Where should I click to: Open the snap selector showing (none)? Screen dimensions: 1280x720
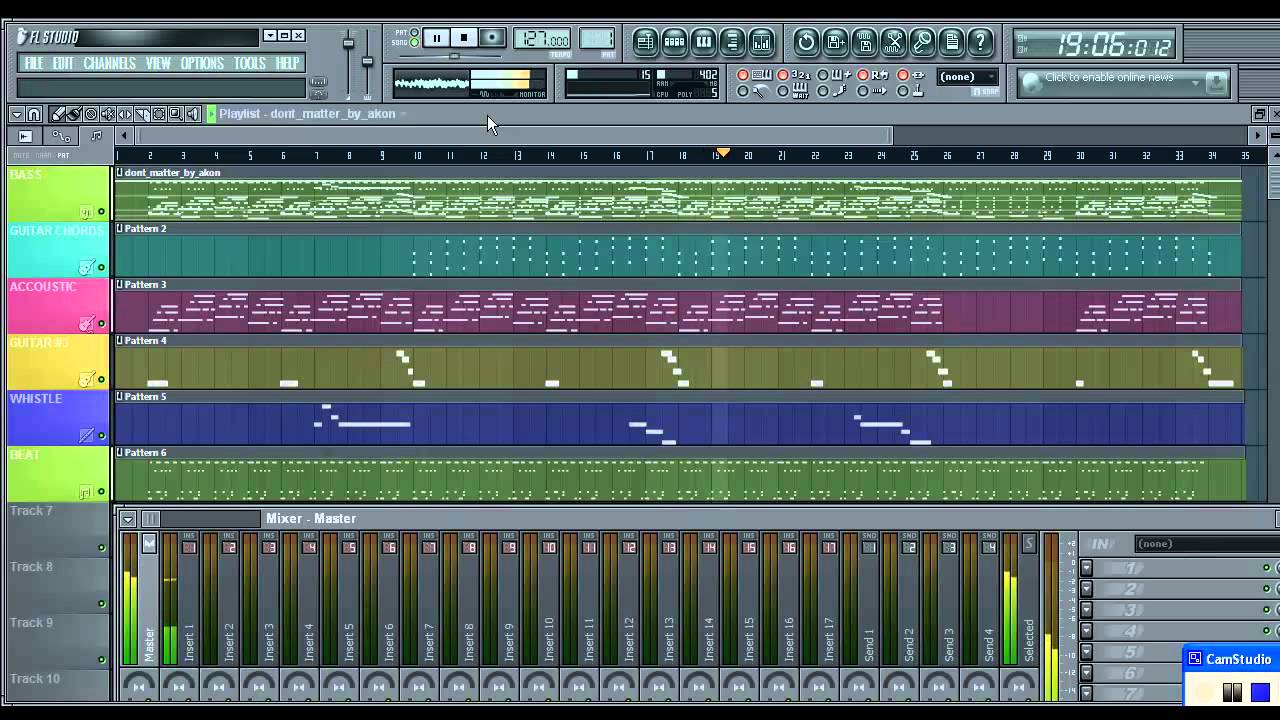coord(966,77)
